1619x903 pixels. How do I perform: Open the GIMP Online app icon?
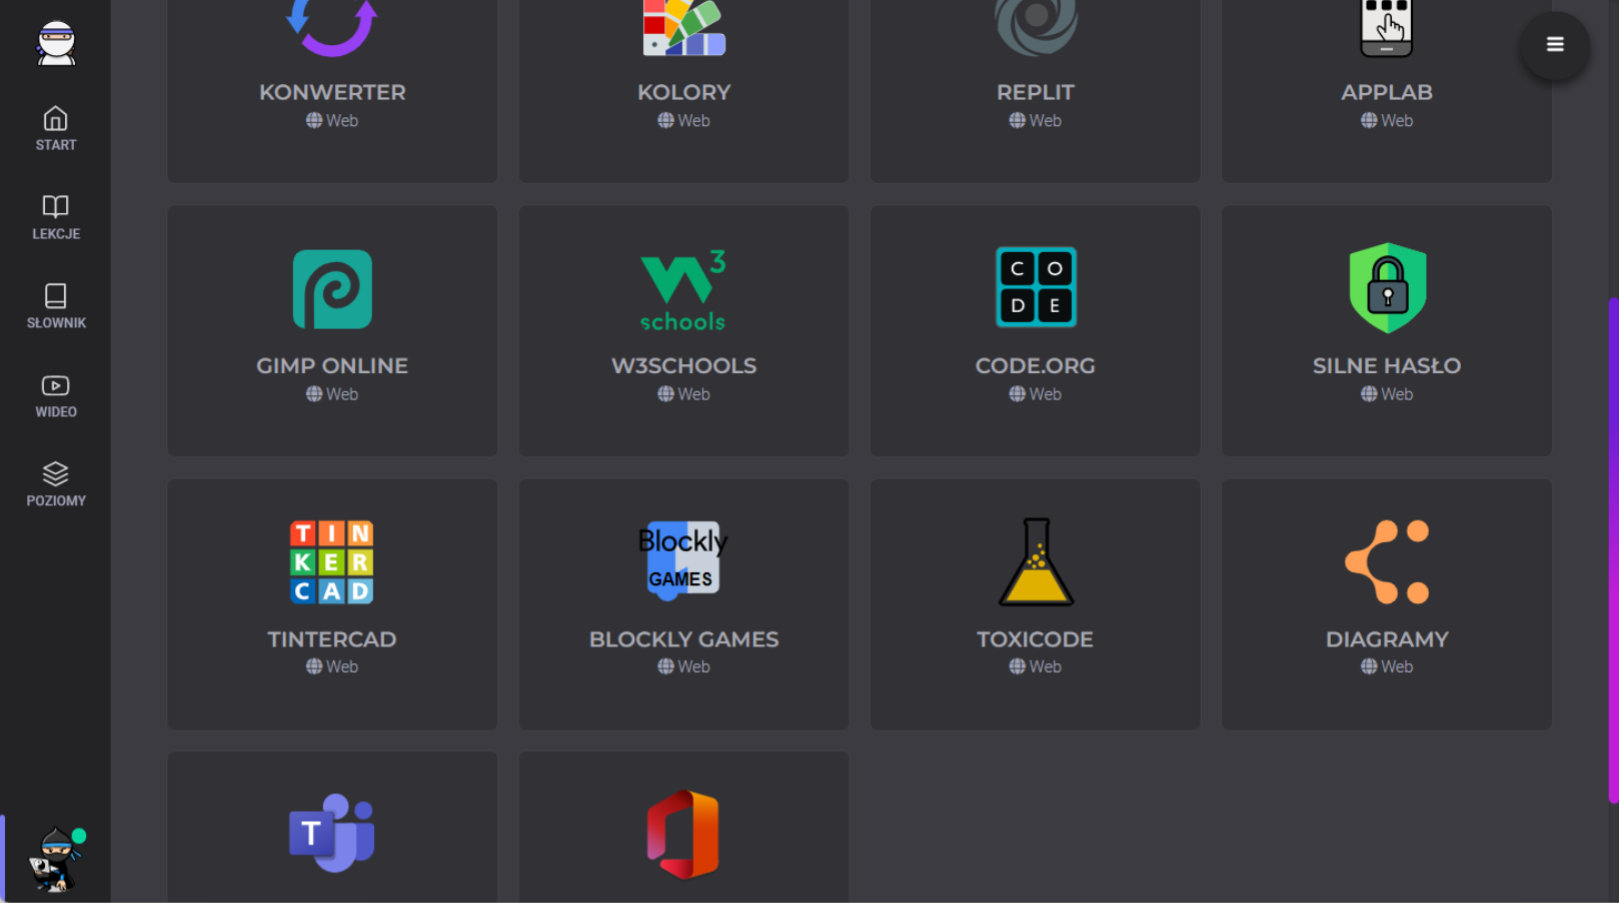tap(332, 290)
